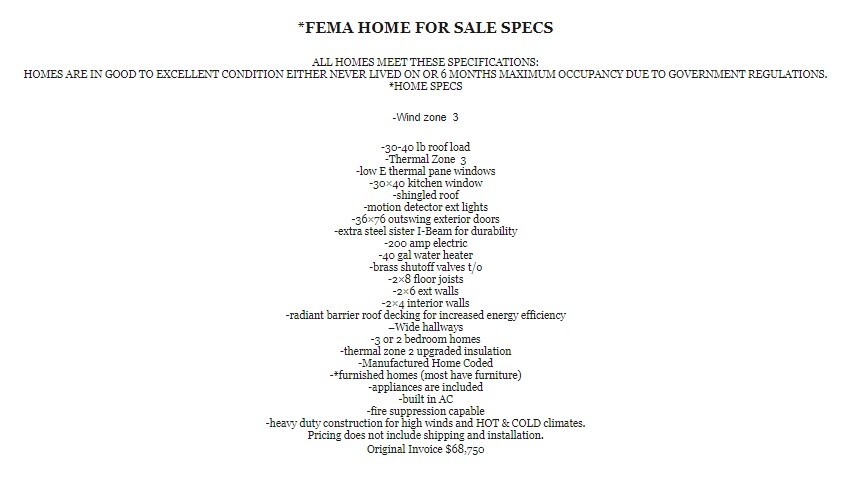
Task: Click the Wind zone 3 line
Action: point(426,117)
